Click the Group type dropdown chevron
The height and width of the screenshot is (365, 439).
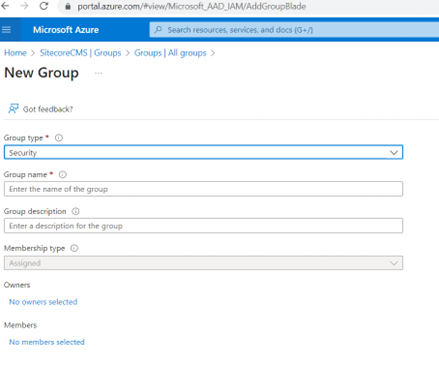[x=394, y=153]
